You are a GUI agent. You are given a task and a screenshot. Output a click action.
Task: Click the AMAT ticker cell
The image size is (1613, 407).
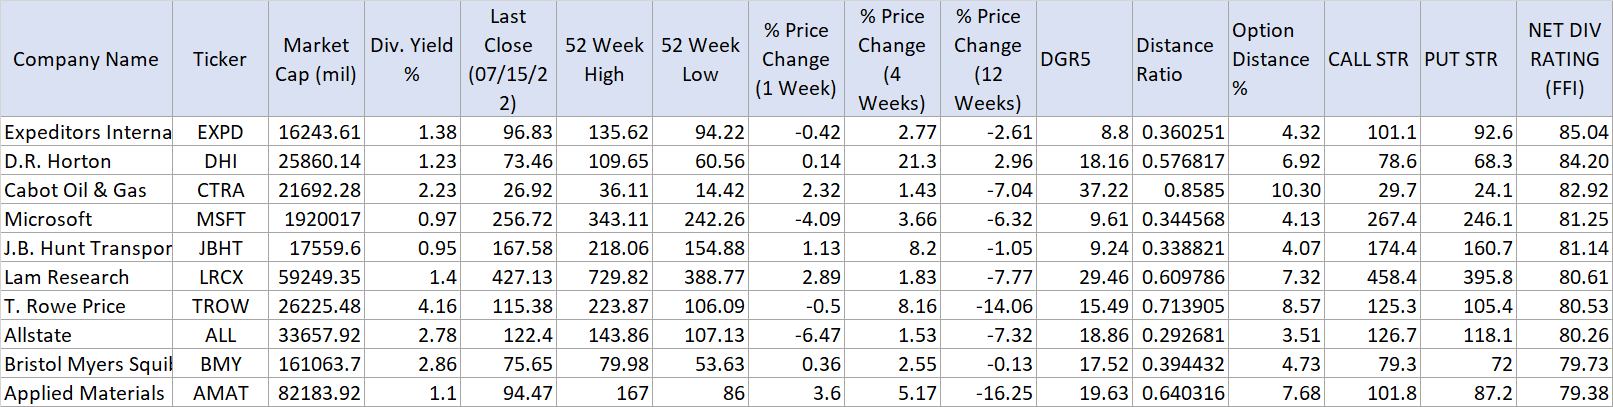221,393
